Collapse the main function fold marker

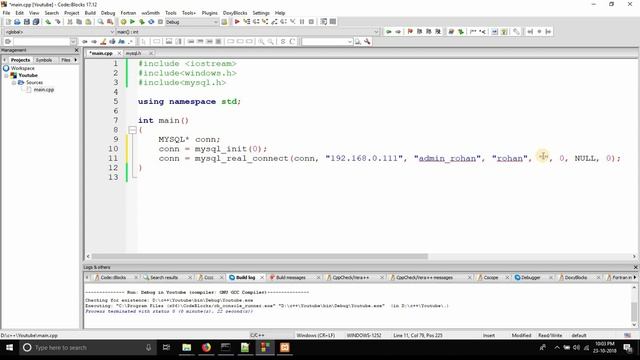point(132,130)
